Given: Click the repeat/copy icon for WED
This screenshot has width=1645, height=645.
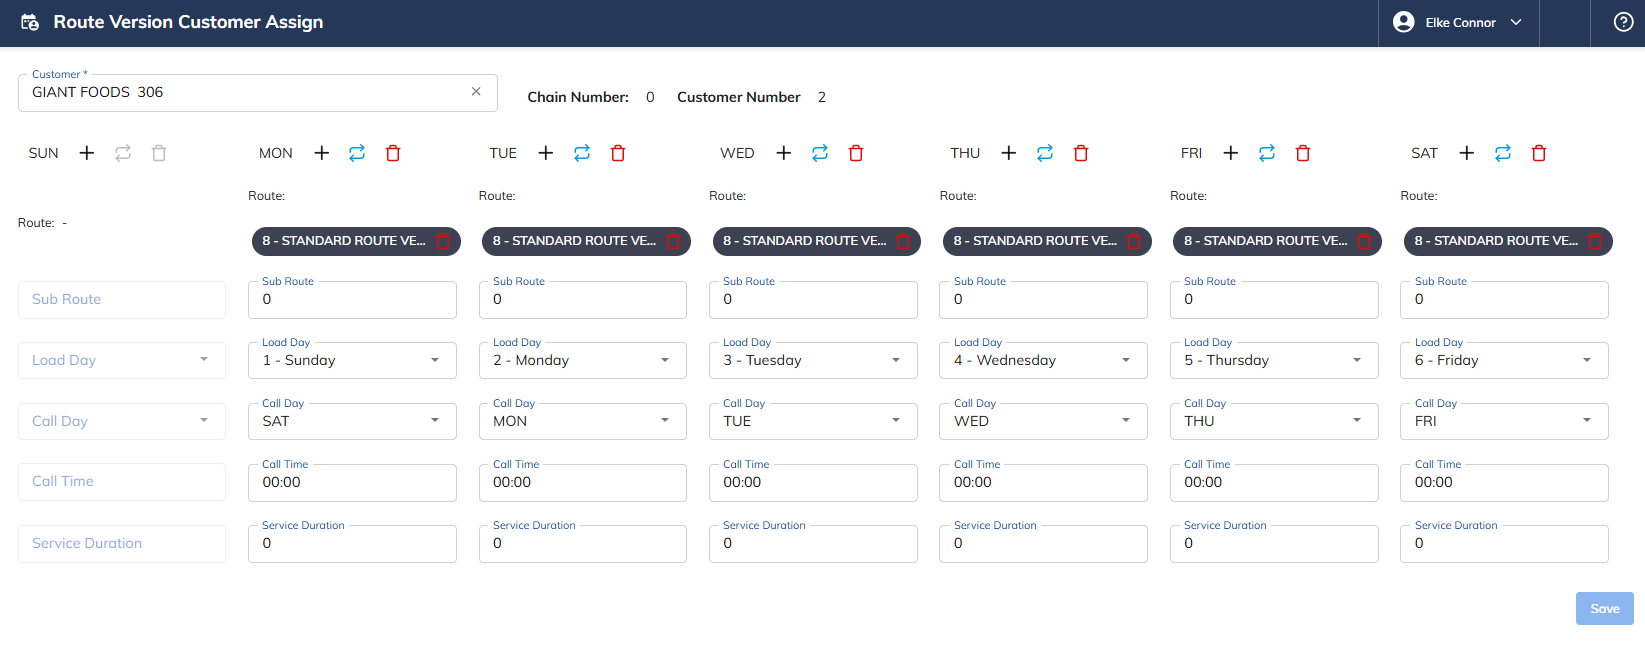Looking at the screenshot, I should pos(820,153).
